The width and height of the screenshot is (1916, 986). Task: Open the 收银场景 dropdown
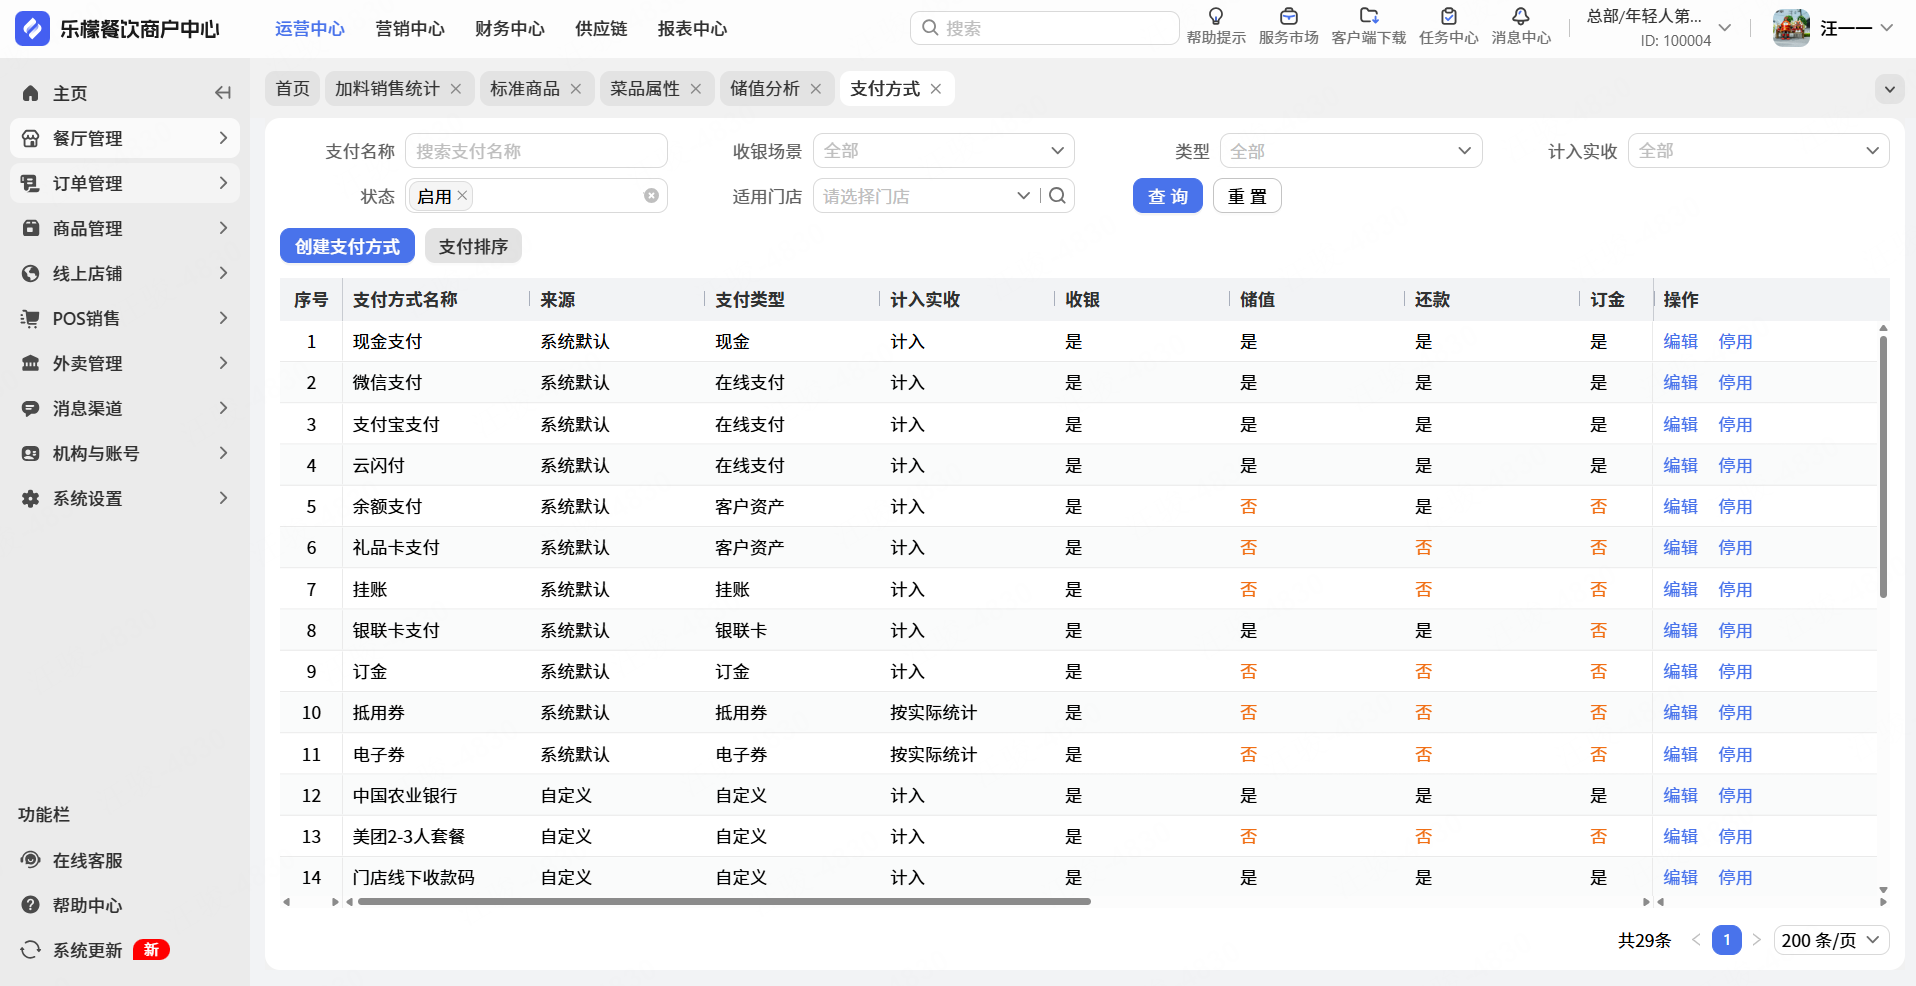pyautogui.click(x=943, y=151)
